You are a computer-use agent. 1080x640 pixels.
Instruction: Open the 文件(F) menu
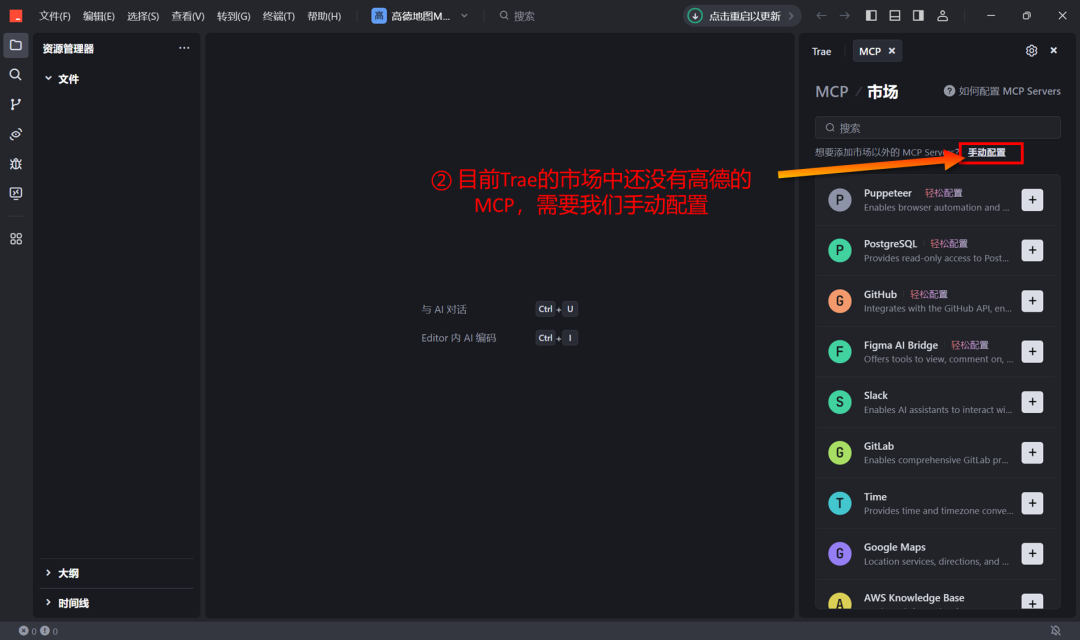54,16
